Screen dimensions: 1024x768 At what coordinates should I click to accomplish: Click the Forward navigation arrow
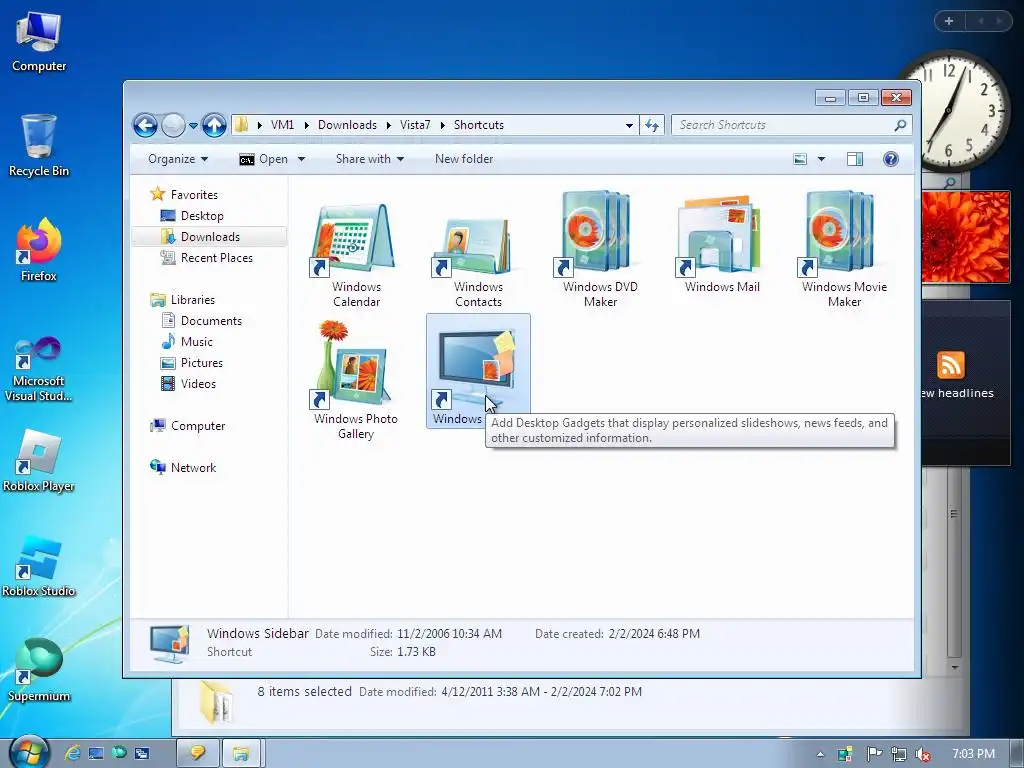(x=173, y=125)
